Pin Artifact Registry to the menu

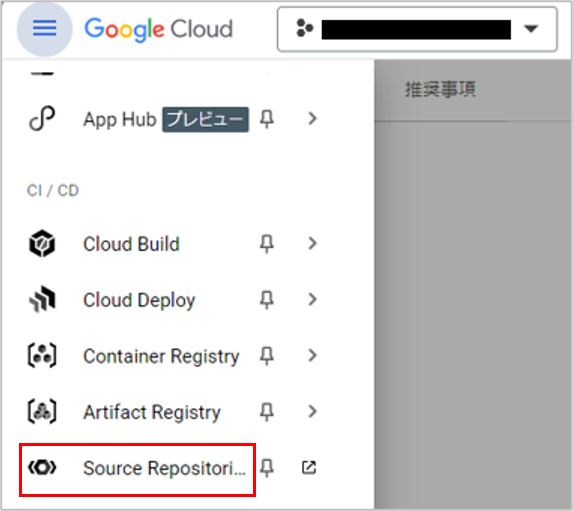click(267, 412)
